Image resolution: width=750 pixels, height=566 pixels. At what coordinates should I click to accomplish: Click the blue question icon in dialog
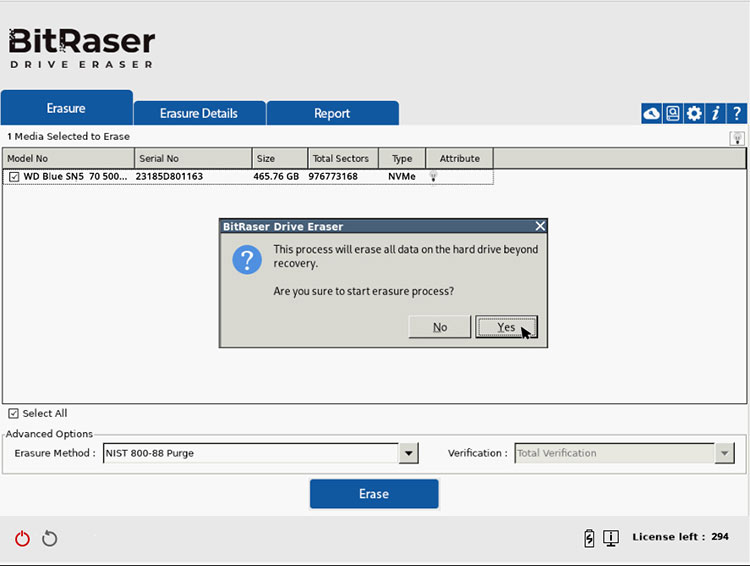click(247, 260)
